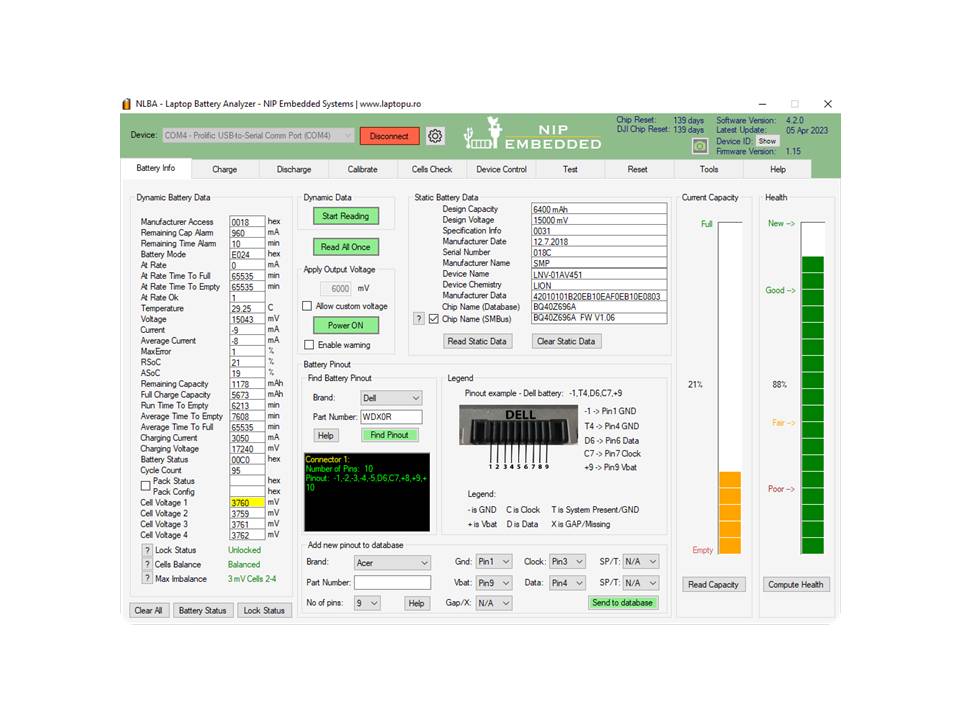Click the NLBA battery icon in title bar
This screenshot has height=720, width=960.
coord(125,103)
